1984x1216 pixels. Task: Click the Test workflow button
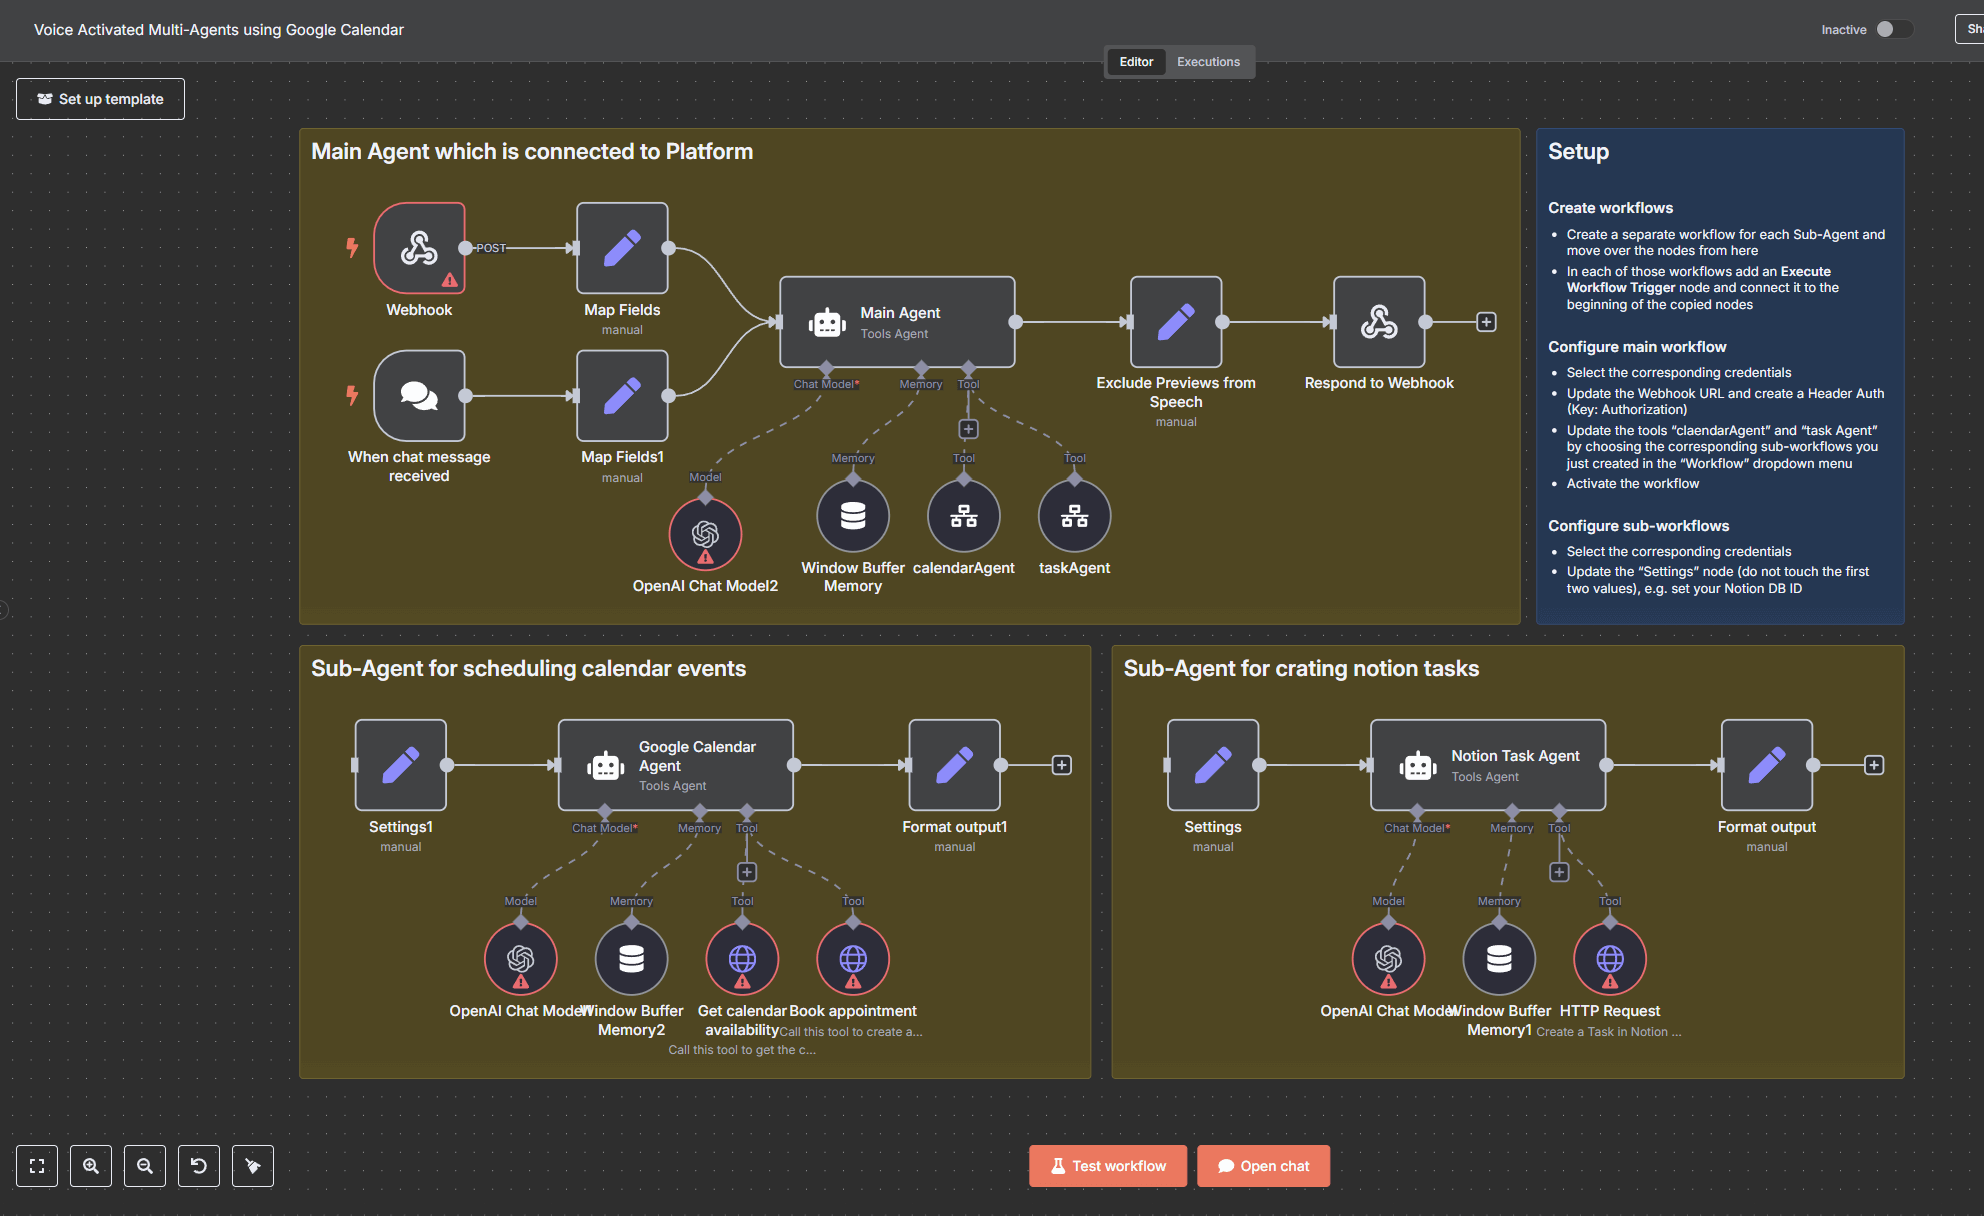(x=1108, y=1166)
